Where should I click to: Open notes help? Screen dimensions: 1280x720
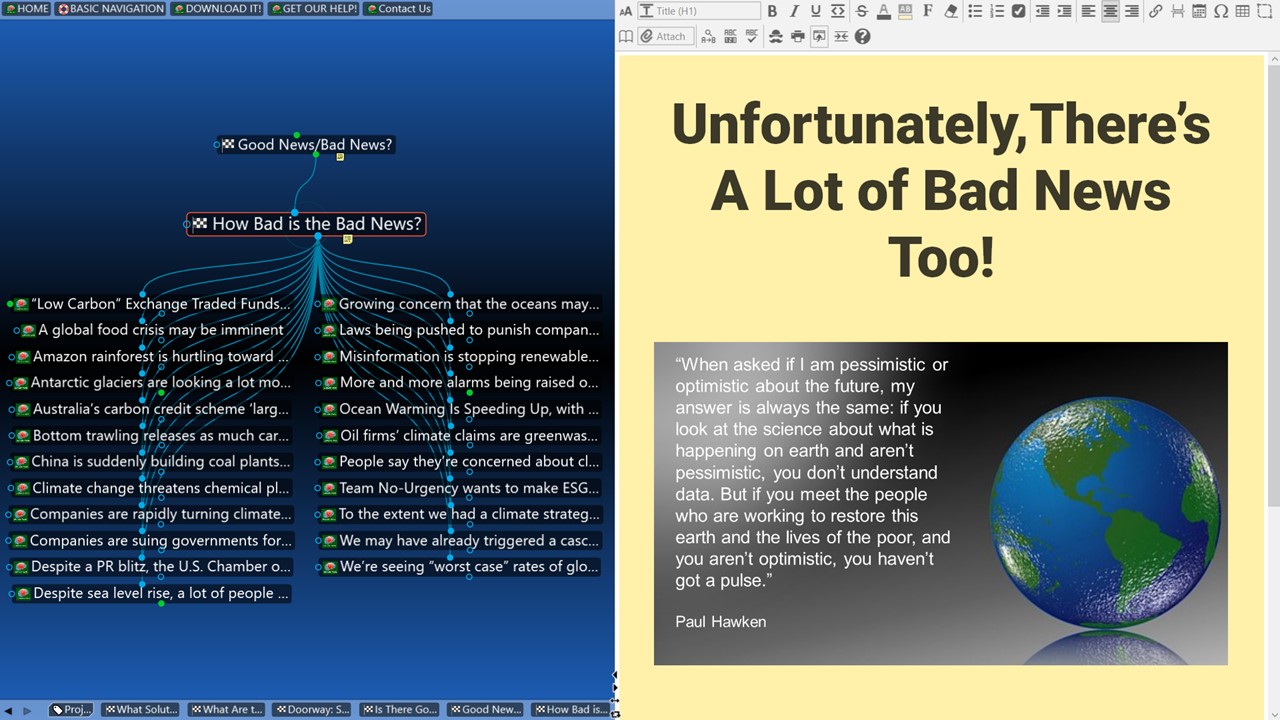coord(862,36)
